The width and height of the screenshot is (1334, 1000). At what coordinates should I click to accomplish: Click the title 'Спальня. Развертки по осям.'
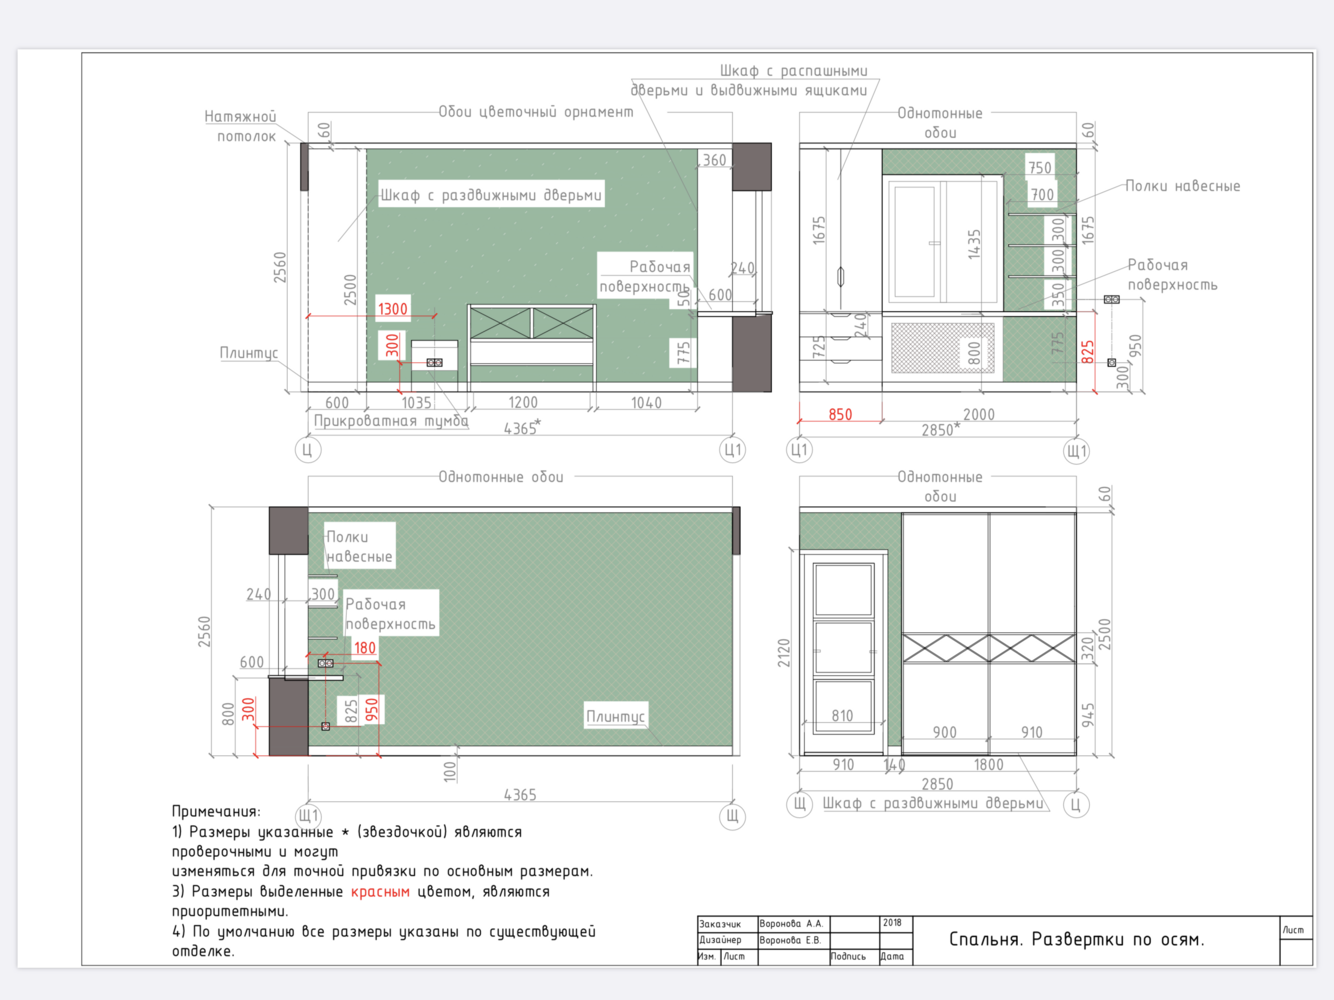click(x=1076, y=939)
